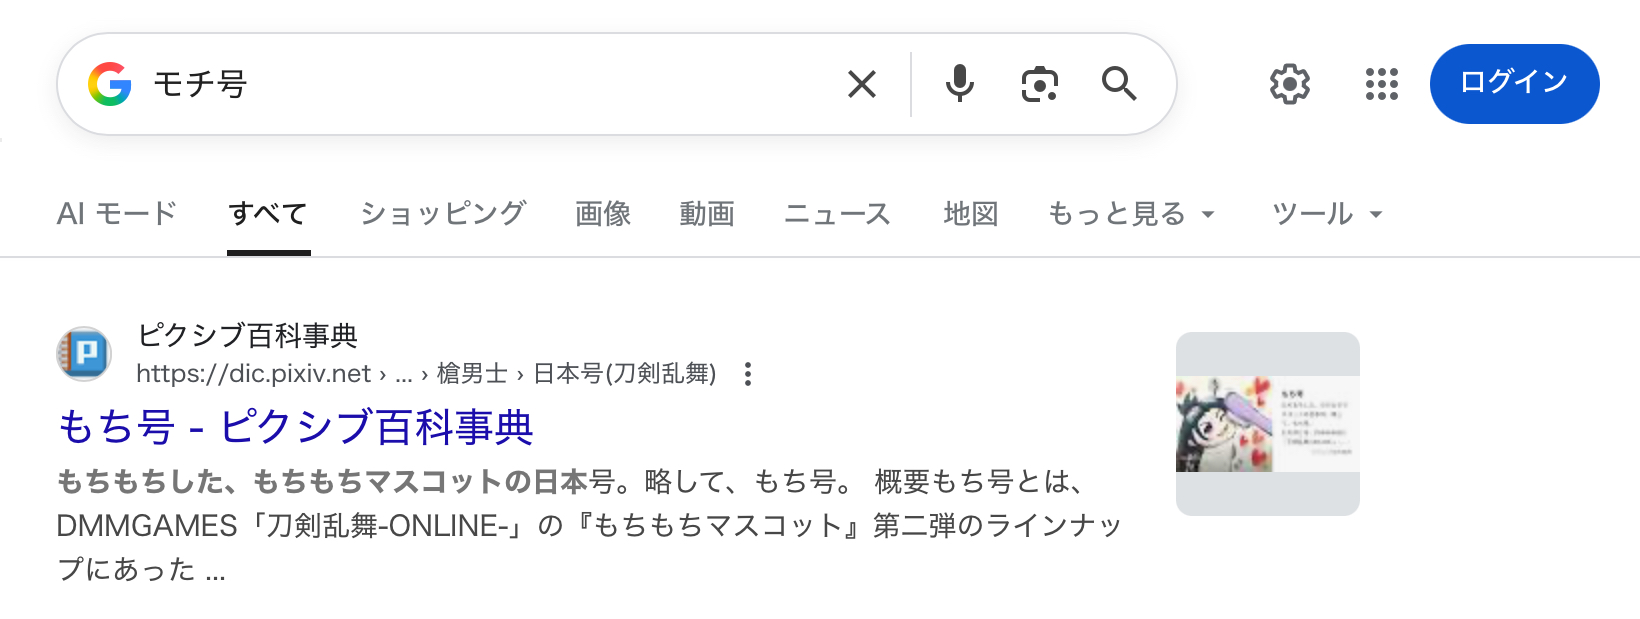
Task: Switch to the AI モード tab
Action: (x=116, y=214)
